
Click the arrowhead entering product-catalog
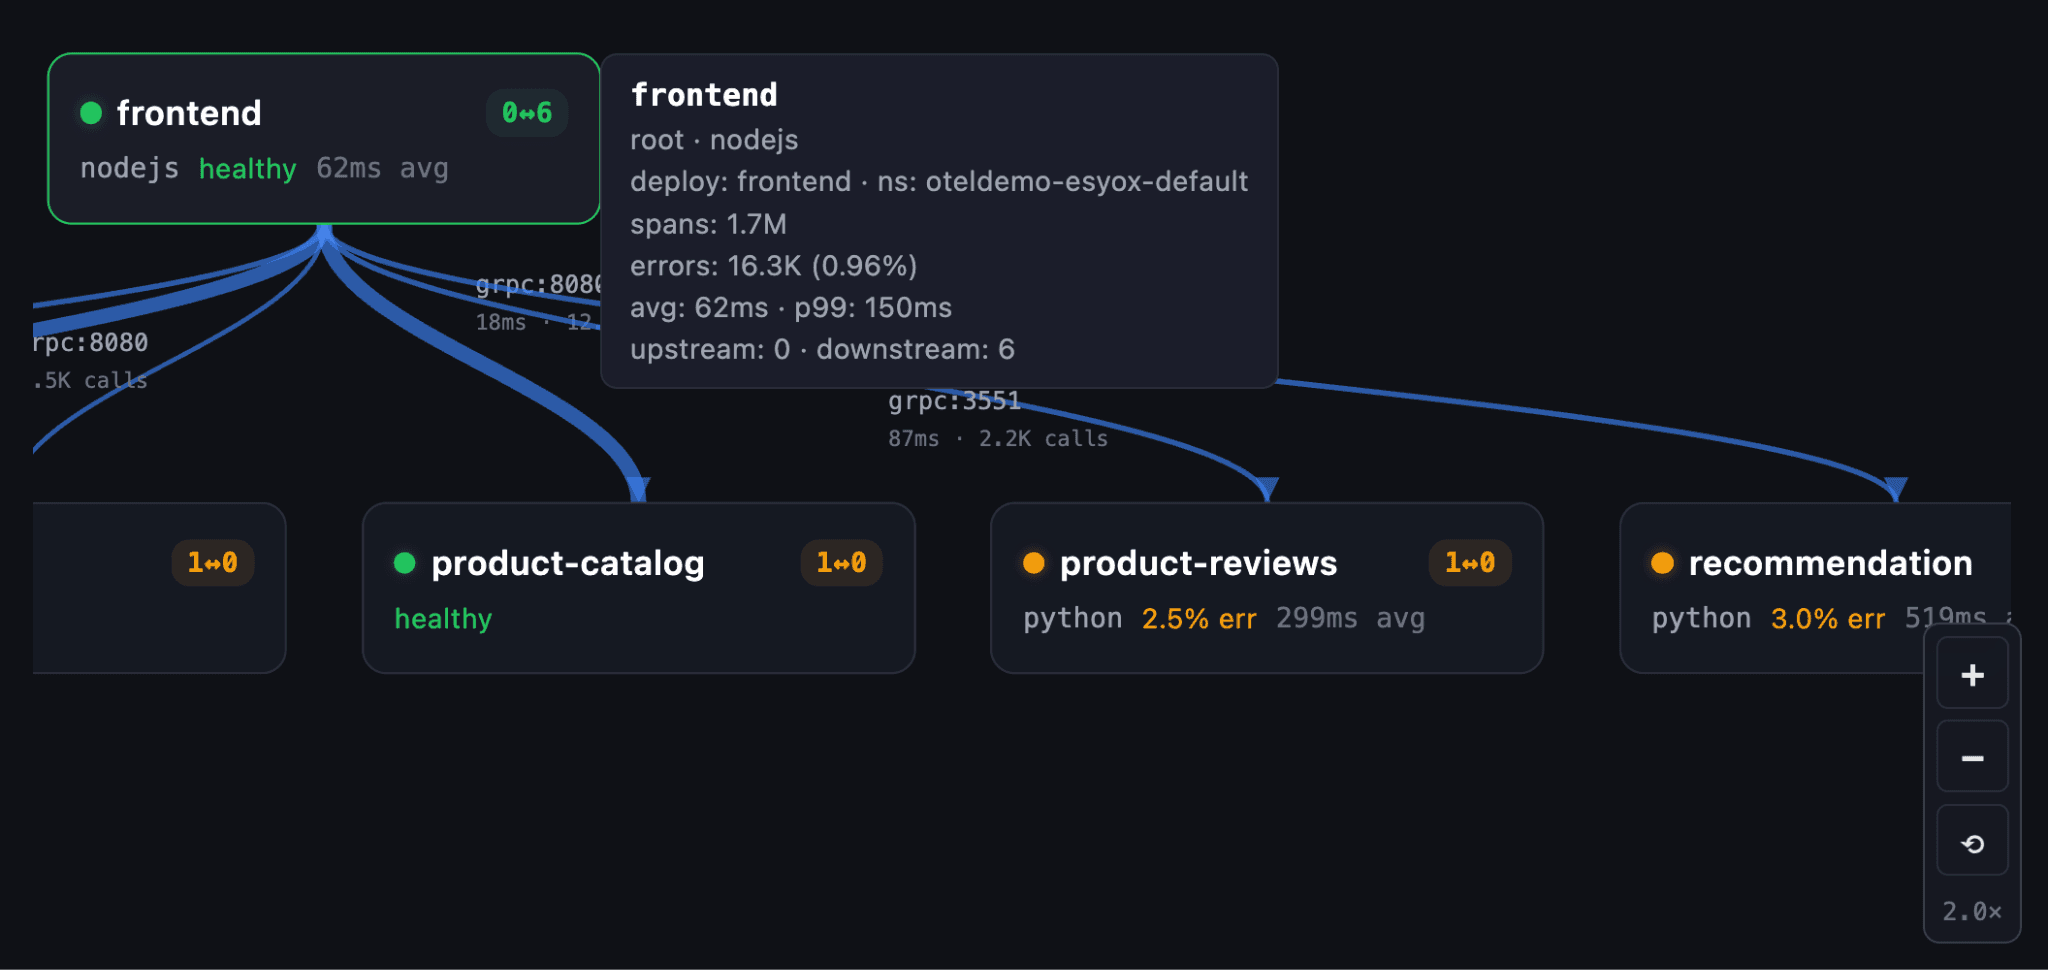point(639,490)
